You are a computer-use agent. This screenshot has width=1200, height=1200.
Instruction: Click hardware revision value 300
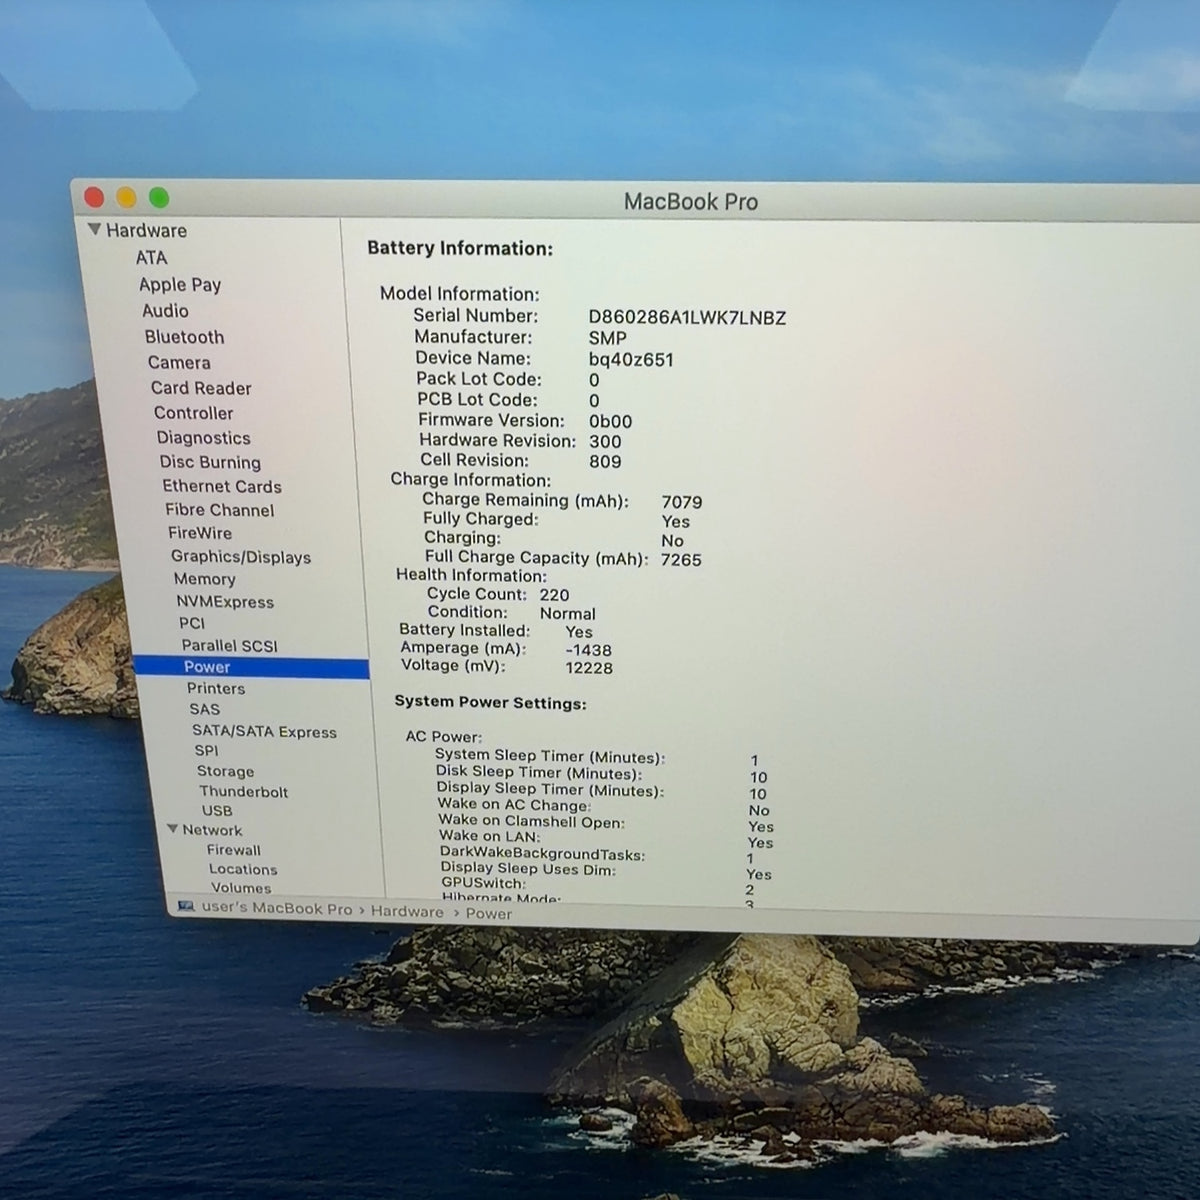coord(605,441)
